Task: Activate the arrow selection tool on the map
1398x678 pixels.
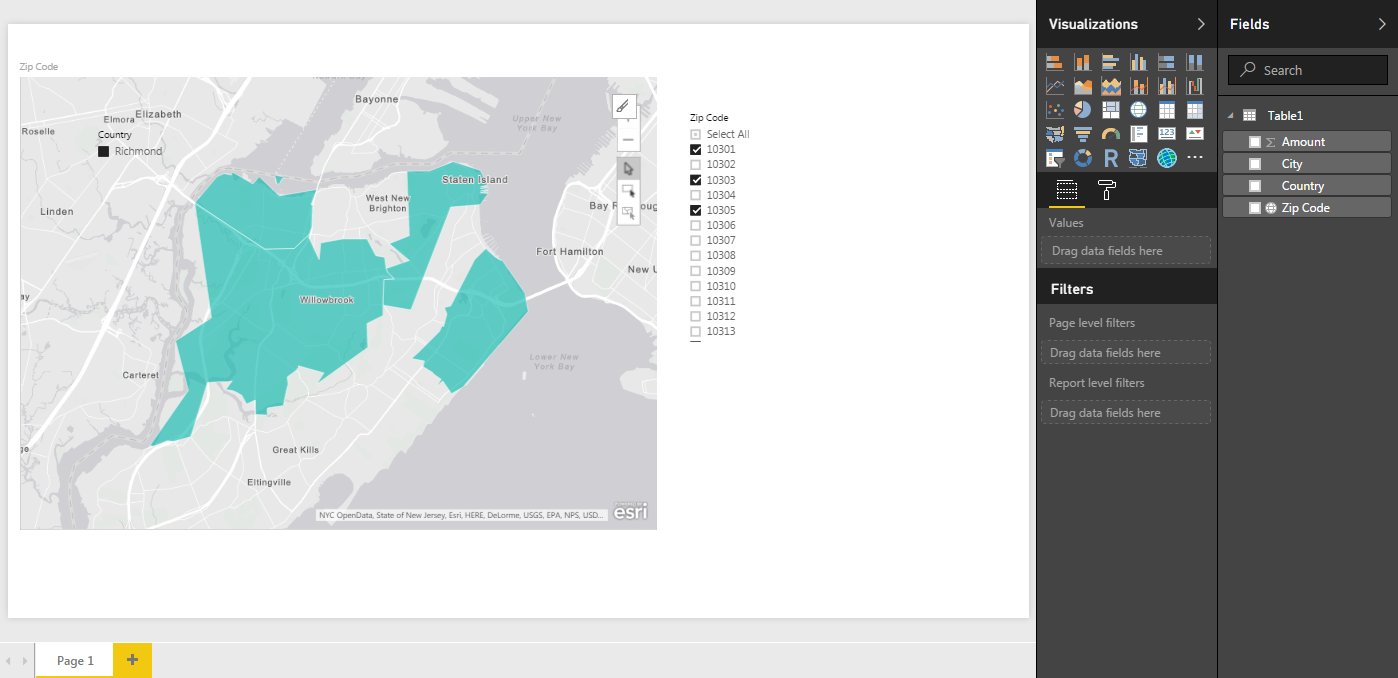Action: click(x=628, y=168)
